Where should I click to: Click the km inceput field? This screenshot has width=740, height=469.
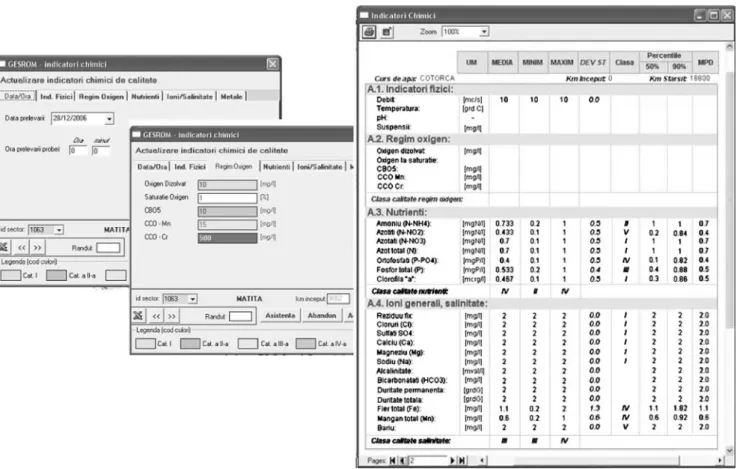[x=338, y=299]
